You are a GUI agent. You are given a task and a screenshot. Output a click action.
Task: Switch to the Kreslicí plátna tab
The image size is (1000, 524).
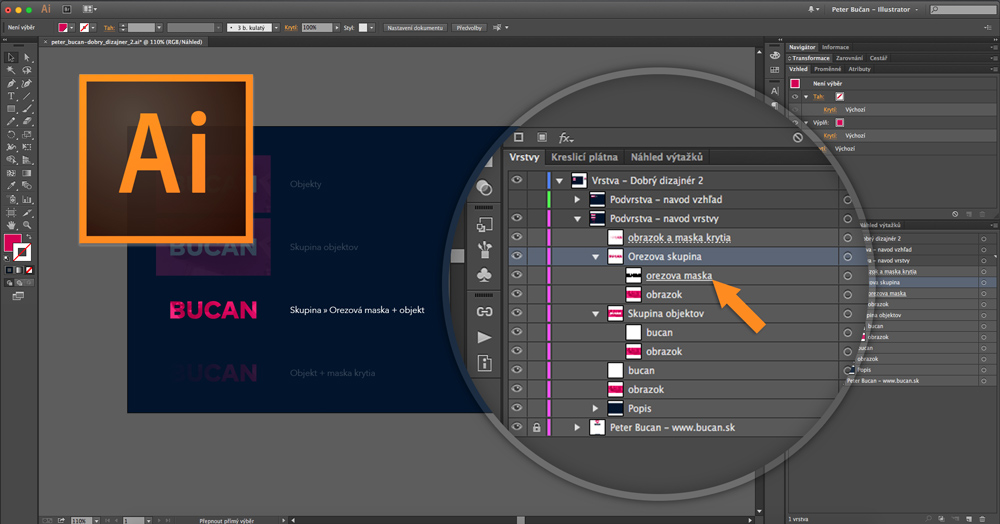pyautogui.click(x=584, y=157)
